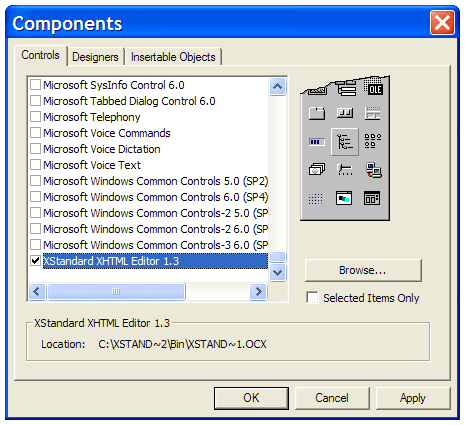
Task: Click the Browse... button
Action: [x=363, y=270]
